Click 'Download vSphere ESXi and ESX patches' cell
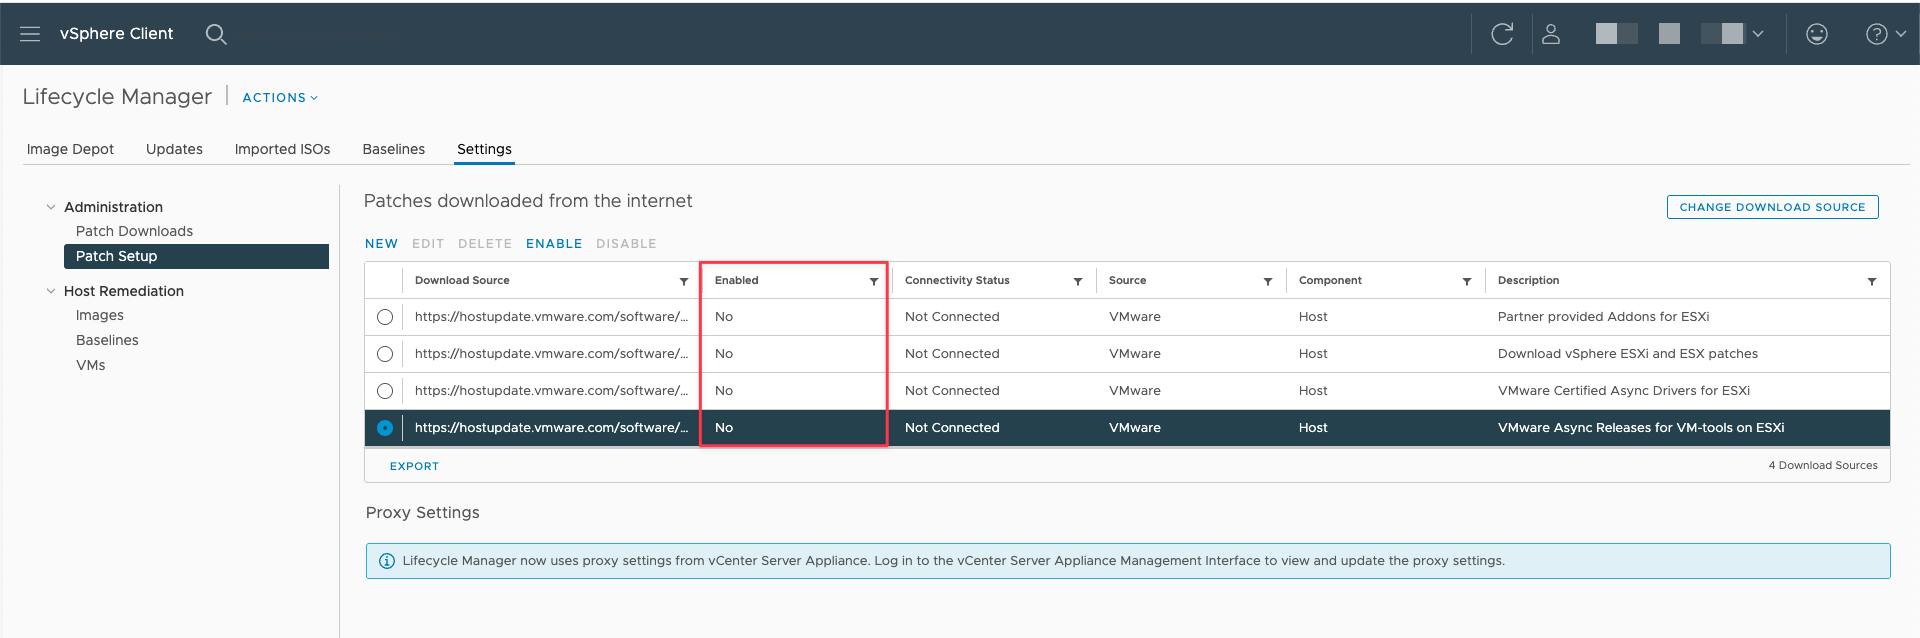 1627,354
